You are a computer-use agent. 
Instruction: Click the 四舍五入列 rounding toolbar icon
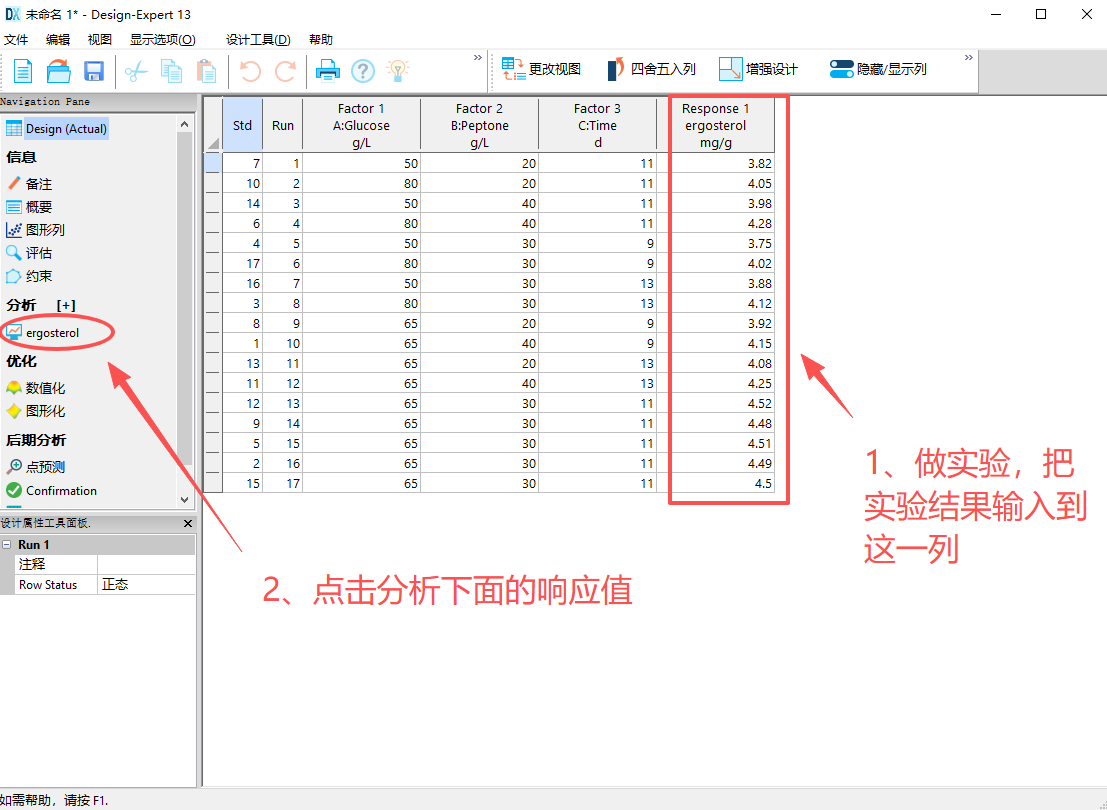tap(652, 68)
